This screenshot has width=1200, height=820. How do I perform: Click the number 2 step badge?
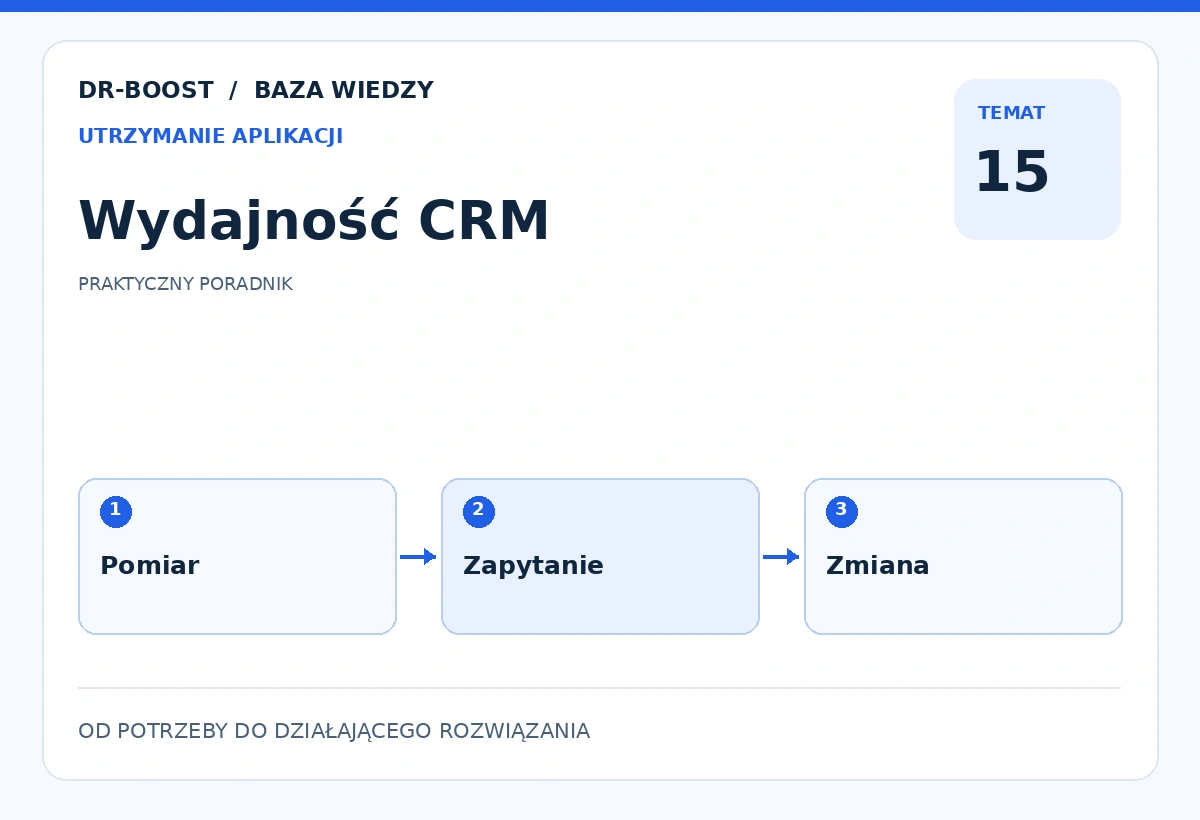479,512
